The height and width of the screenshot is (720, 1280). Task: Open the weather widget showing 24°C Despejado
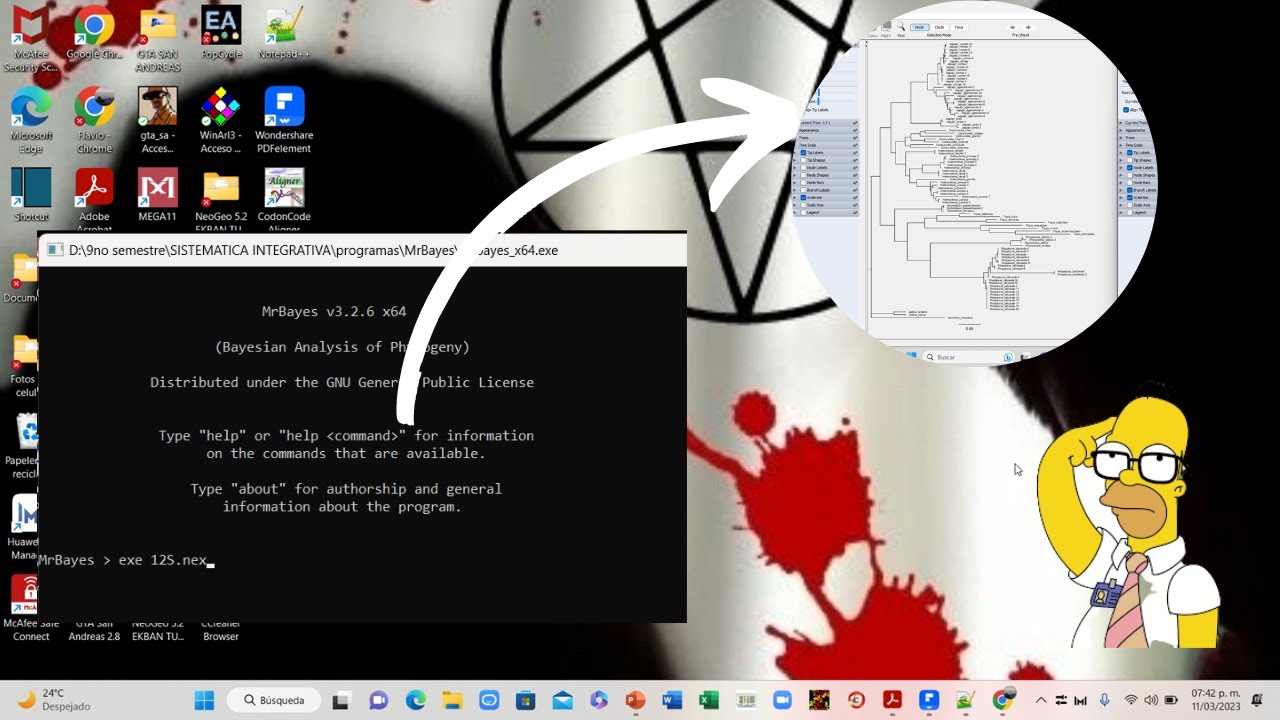(55, 700)
